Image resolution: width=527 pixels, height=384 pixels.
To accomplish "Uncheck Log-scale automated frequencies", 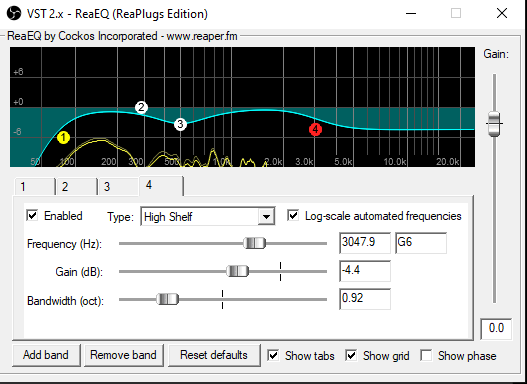I will [293, 216].
